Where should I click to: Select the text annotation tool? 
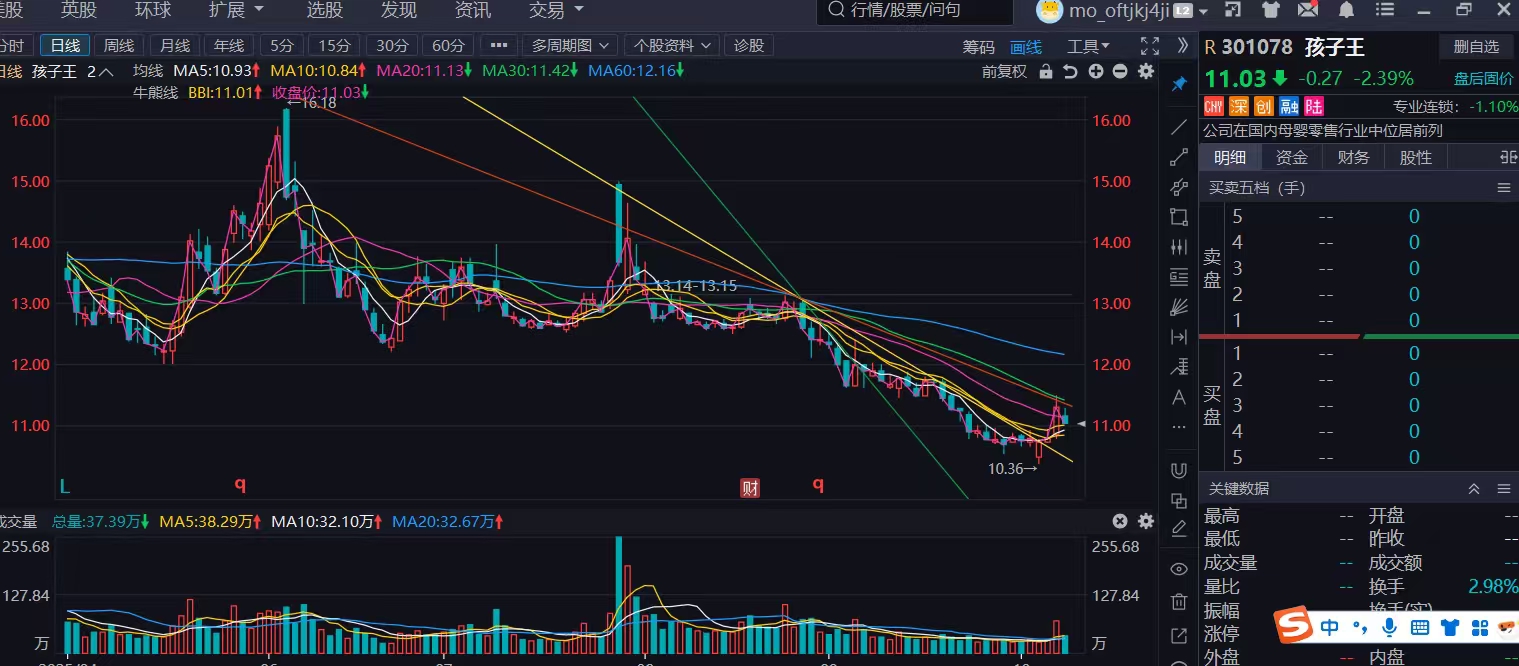(1179, 397)
